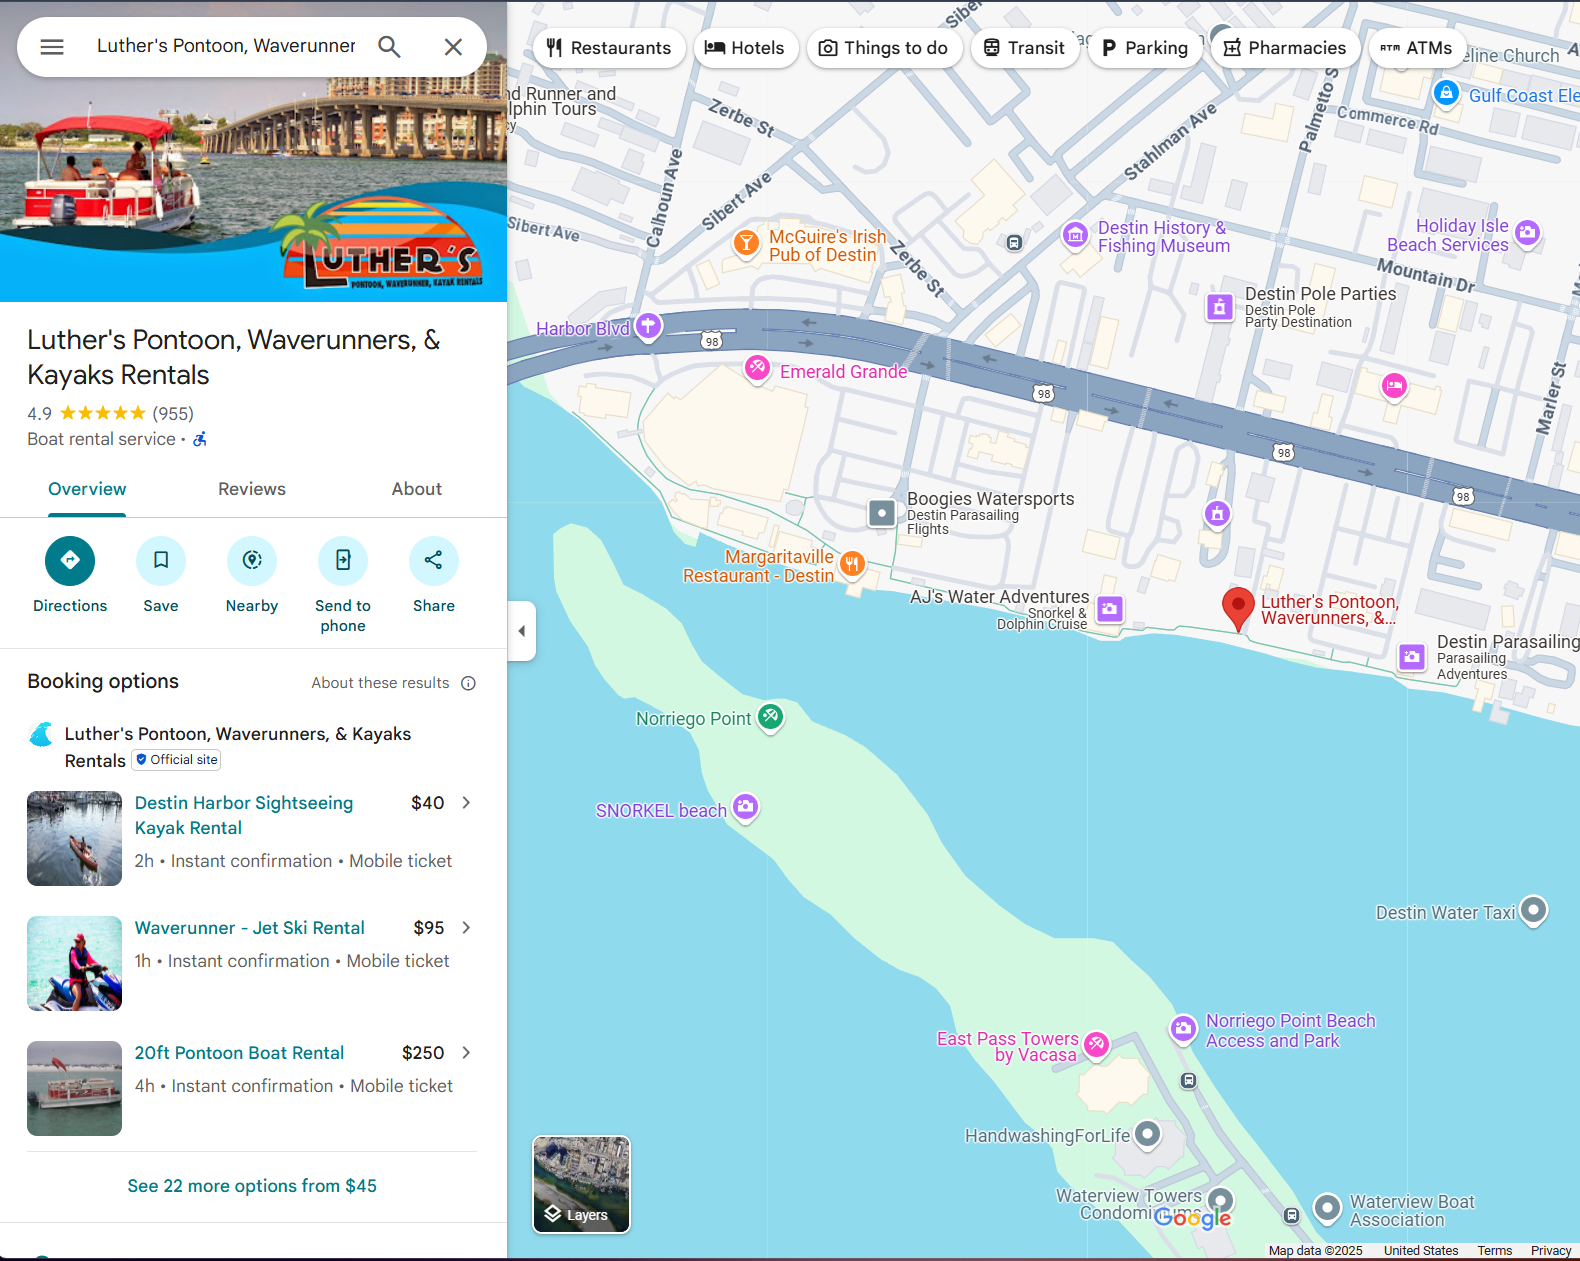Viewport: 1580px width, 1261px height.
Task: Select Norriego Point Beach Access marker
Action: coord(1184,1029)
